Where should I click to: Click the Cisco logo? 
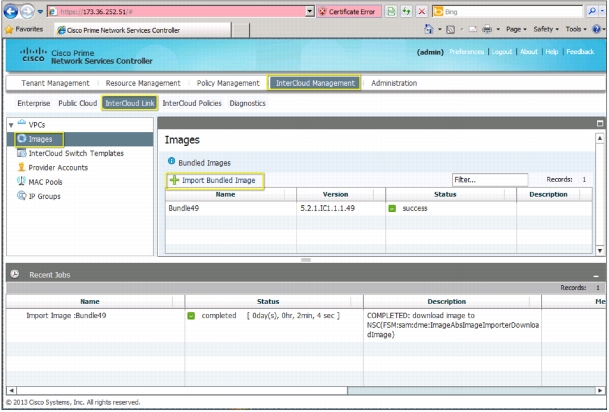click(33, 54)
